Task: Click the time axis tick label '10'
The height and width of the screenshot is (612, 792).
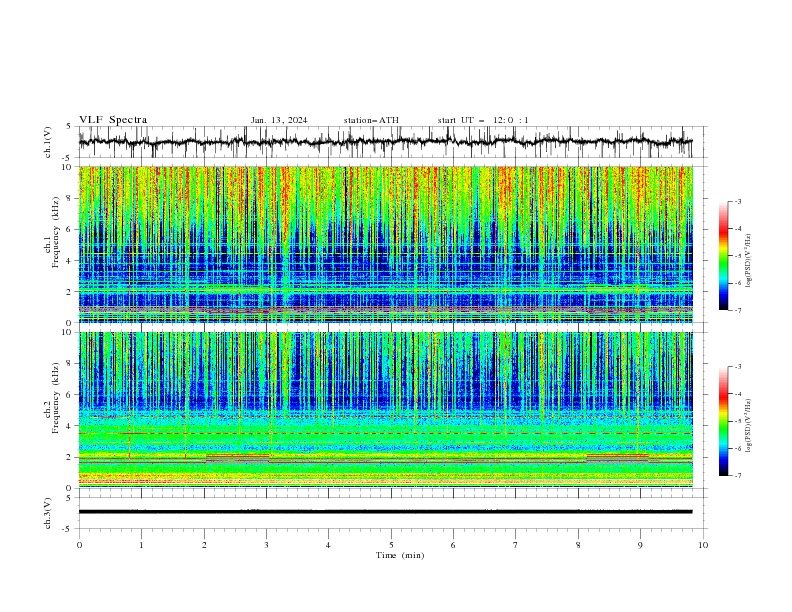Action: pyautogui.click(x=703, y=545)
